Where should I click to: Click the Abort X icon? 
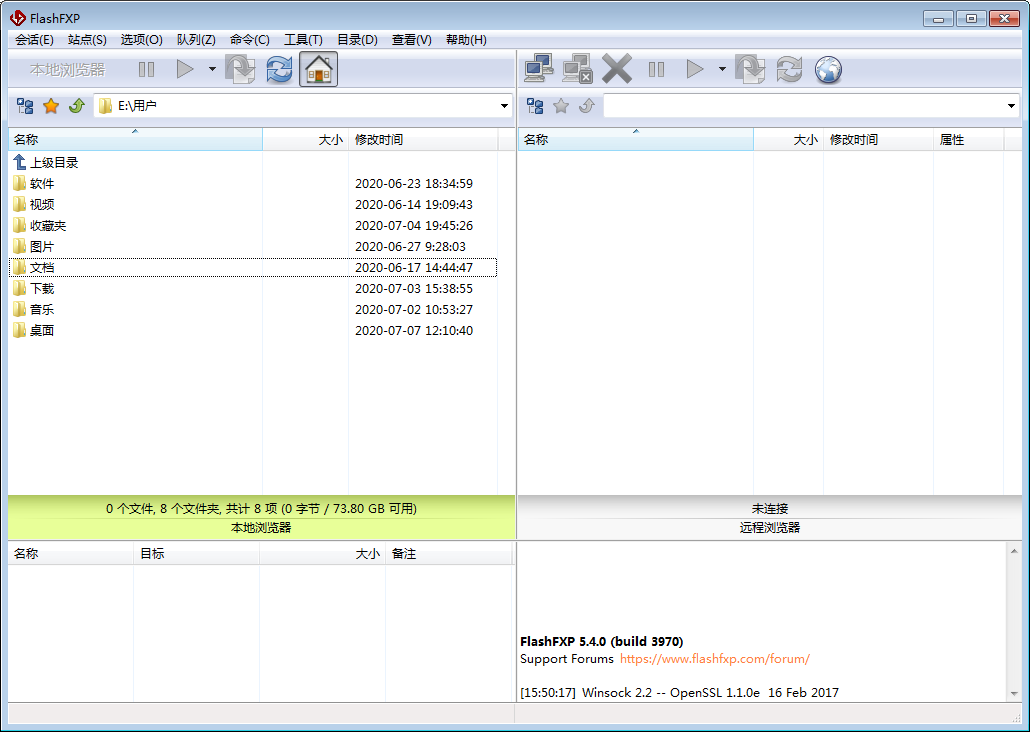[x=617, y=69]
